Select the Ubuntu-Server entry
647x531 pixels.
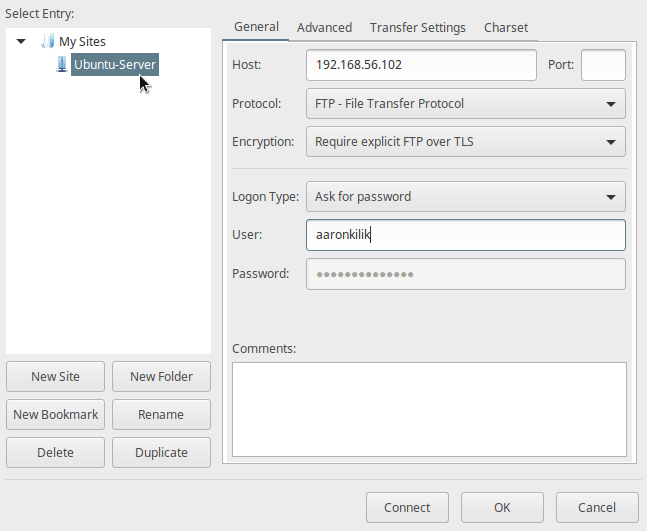115,64
